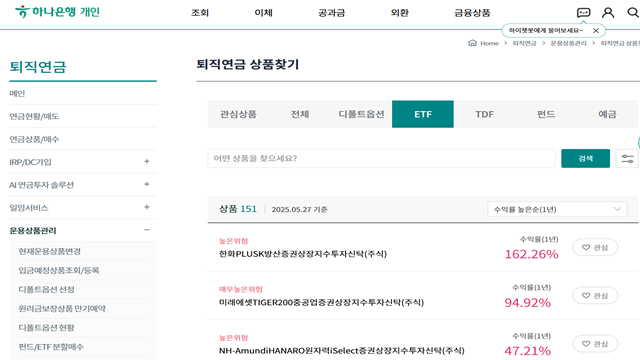The height and width of the screenshot is (360, 640).
Task: Open 디폴트옵션 선정 submenu item
Action: pyautogui.click(x=47, y=289)
